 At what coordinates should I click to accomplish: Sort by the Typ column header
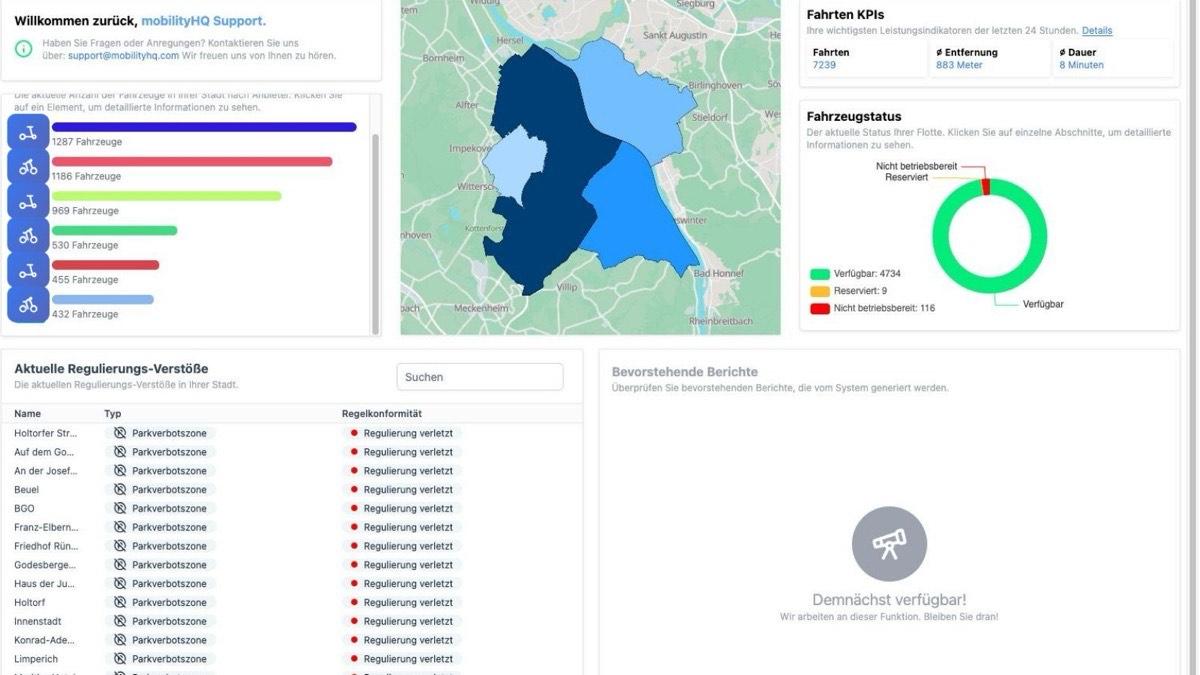coord(113,413)
